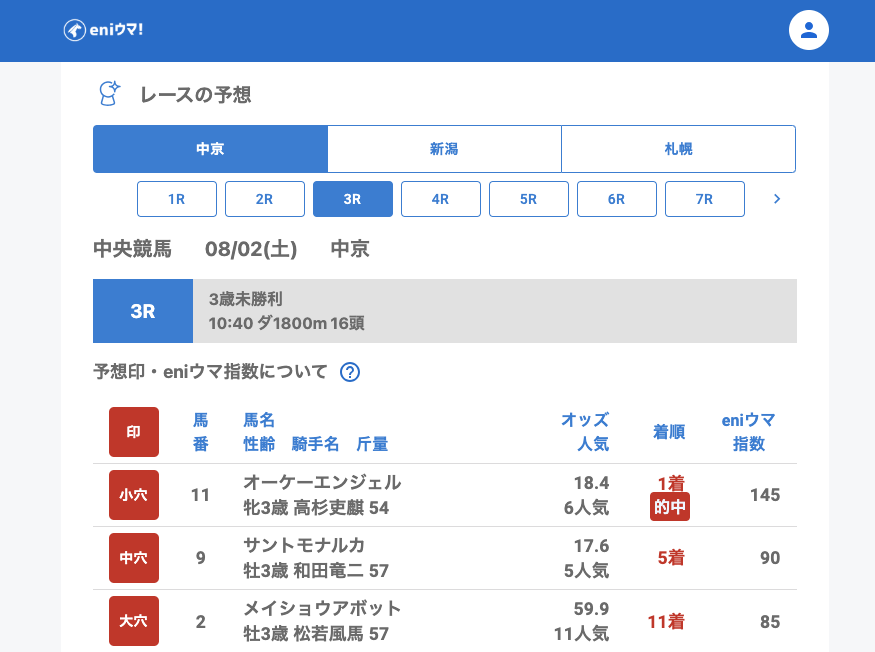Click the race prediction head icon

(109, 94)
